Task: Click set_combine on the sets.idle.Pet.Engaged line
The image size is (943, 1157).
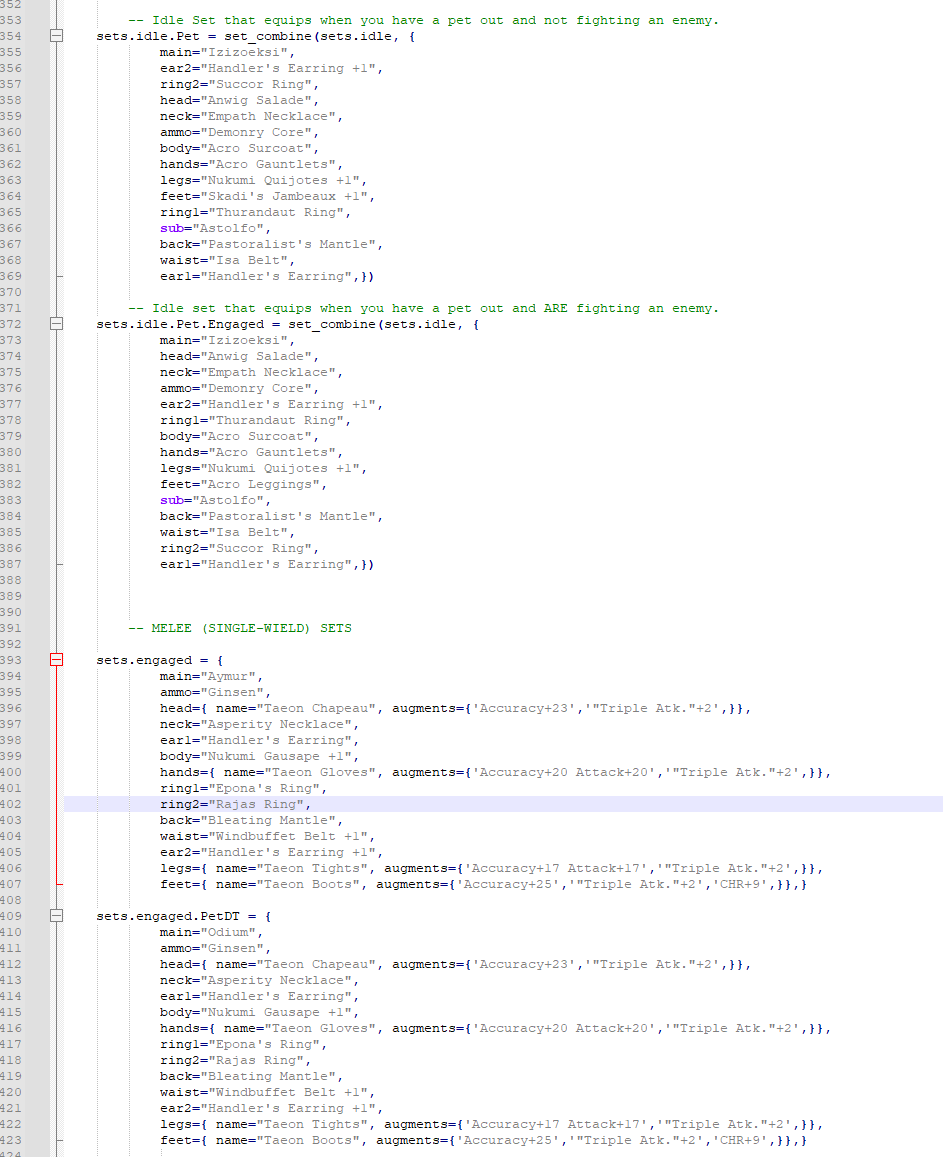Action: pyautogui.click(x=332, y=324)
